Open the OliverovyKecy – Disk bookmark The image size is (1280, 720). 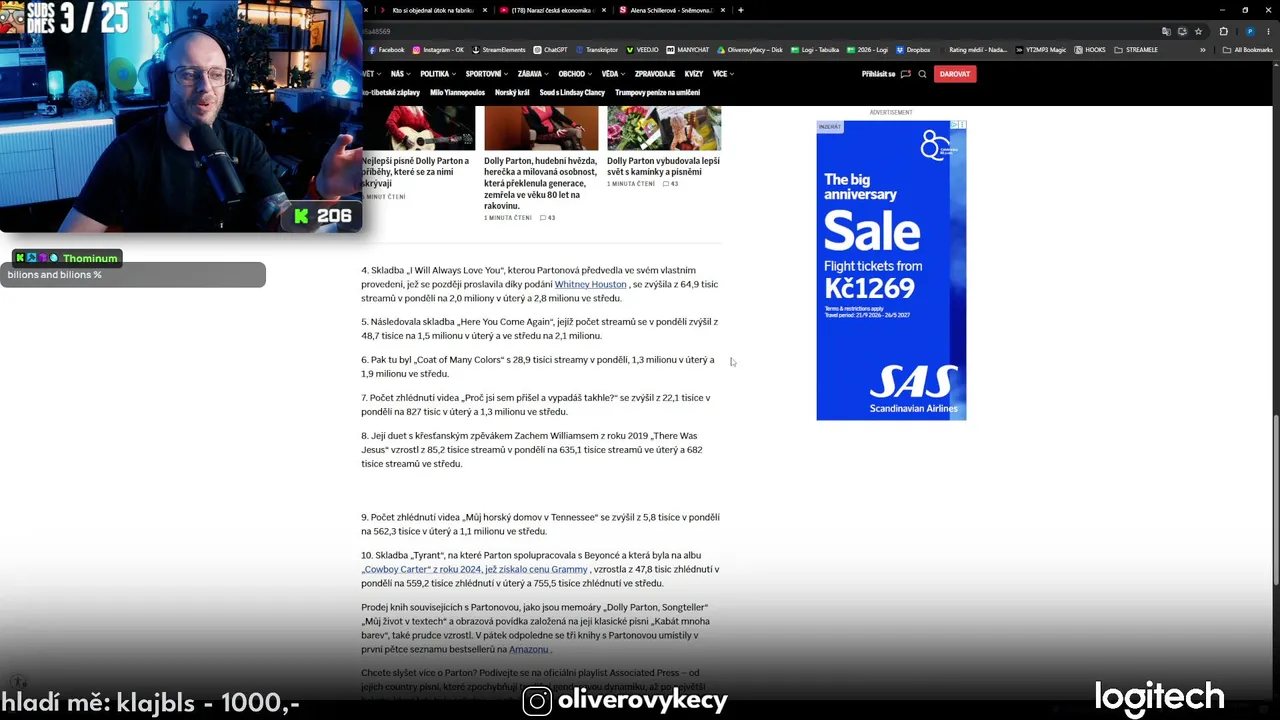coord(749,49)
